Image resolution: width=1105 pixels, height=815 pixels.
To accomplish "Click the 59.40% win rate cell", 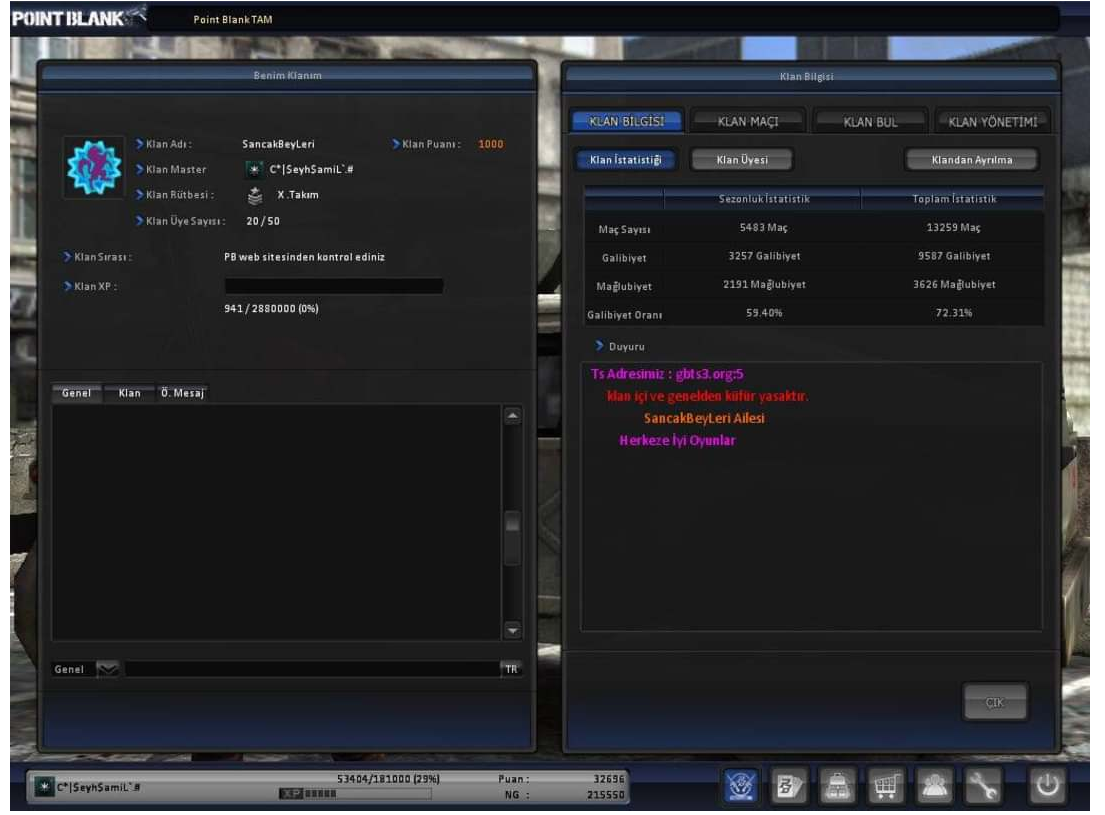I will [x=764, y=312].
